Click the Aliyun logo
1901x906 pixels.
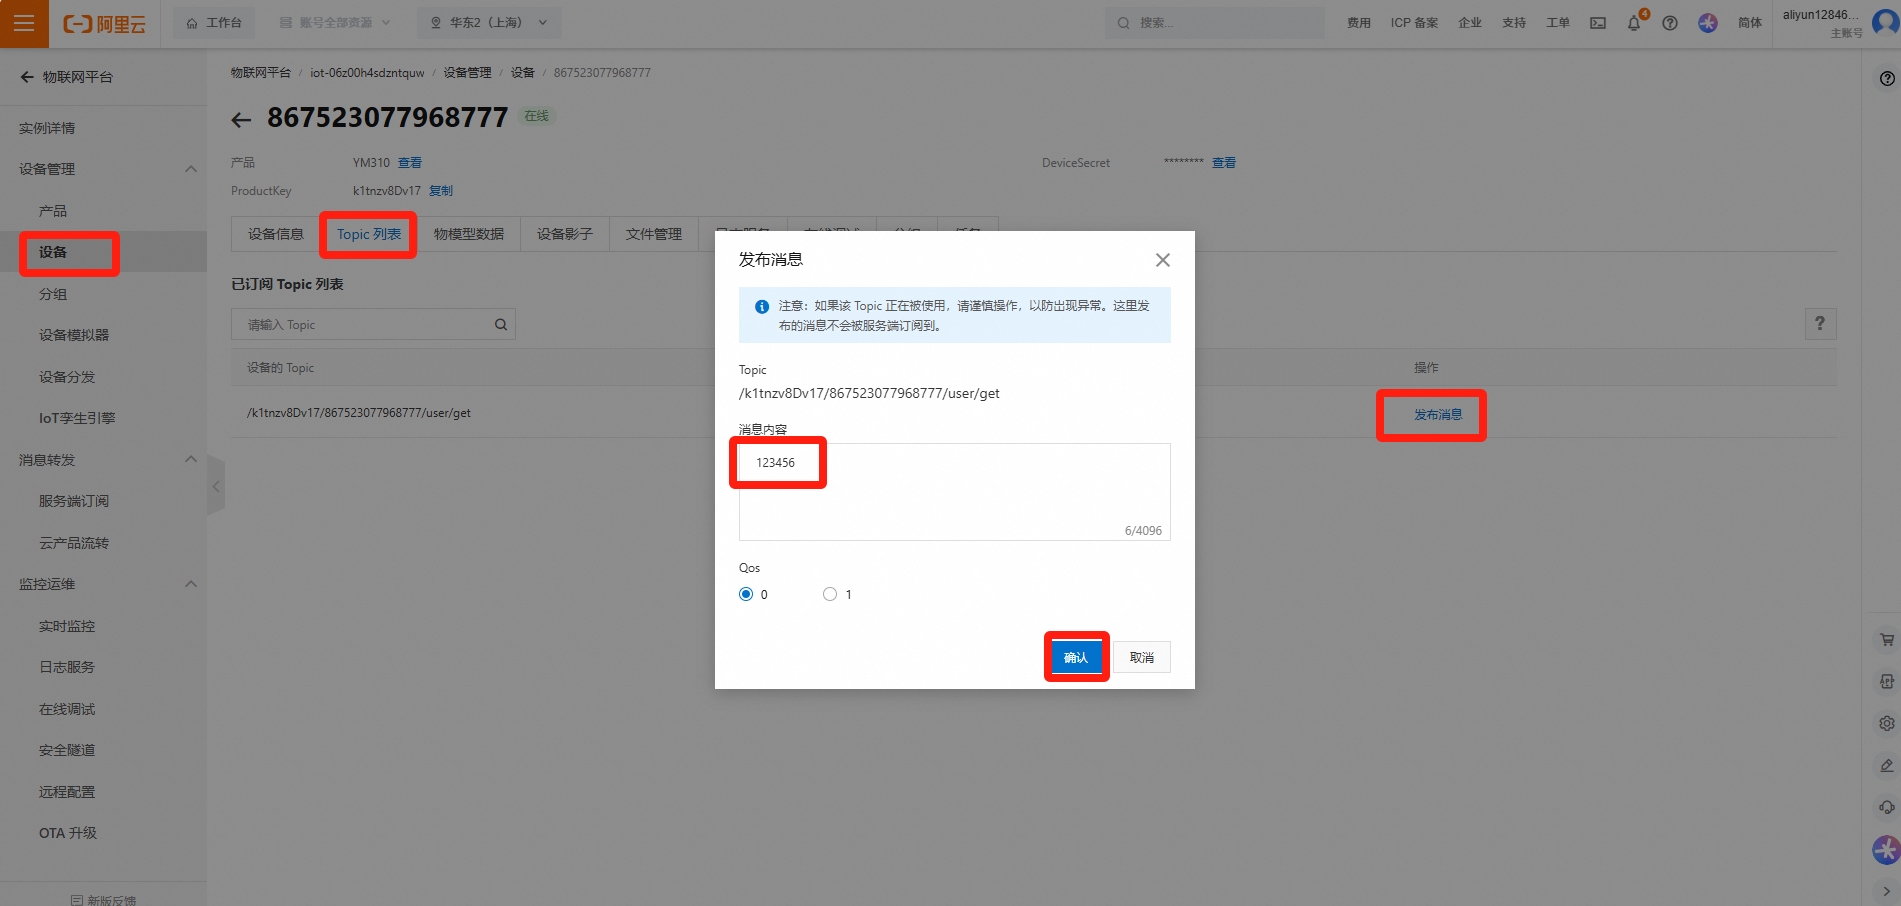104,23
